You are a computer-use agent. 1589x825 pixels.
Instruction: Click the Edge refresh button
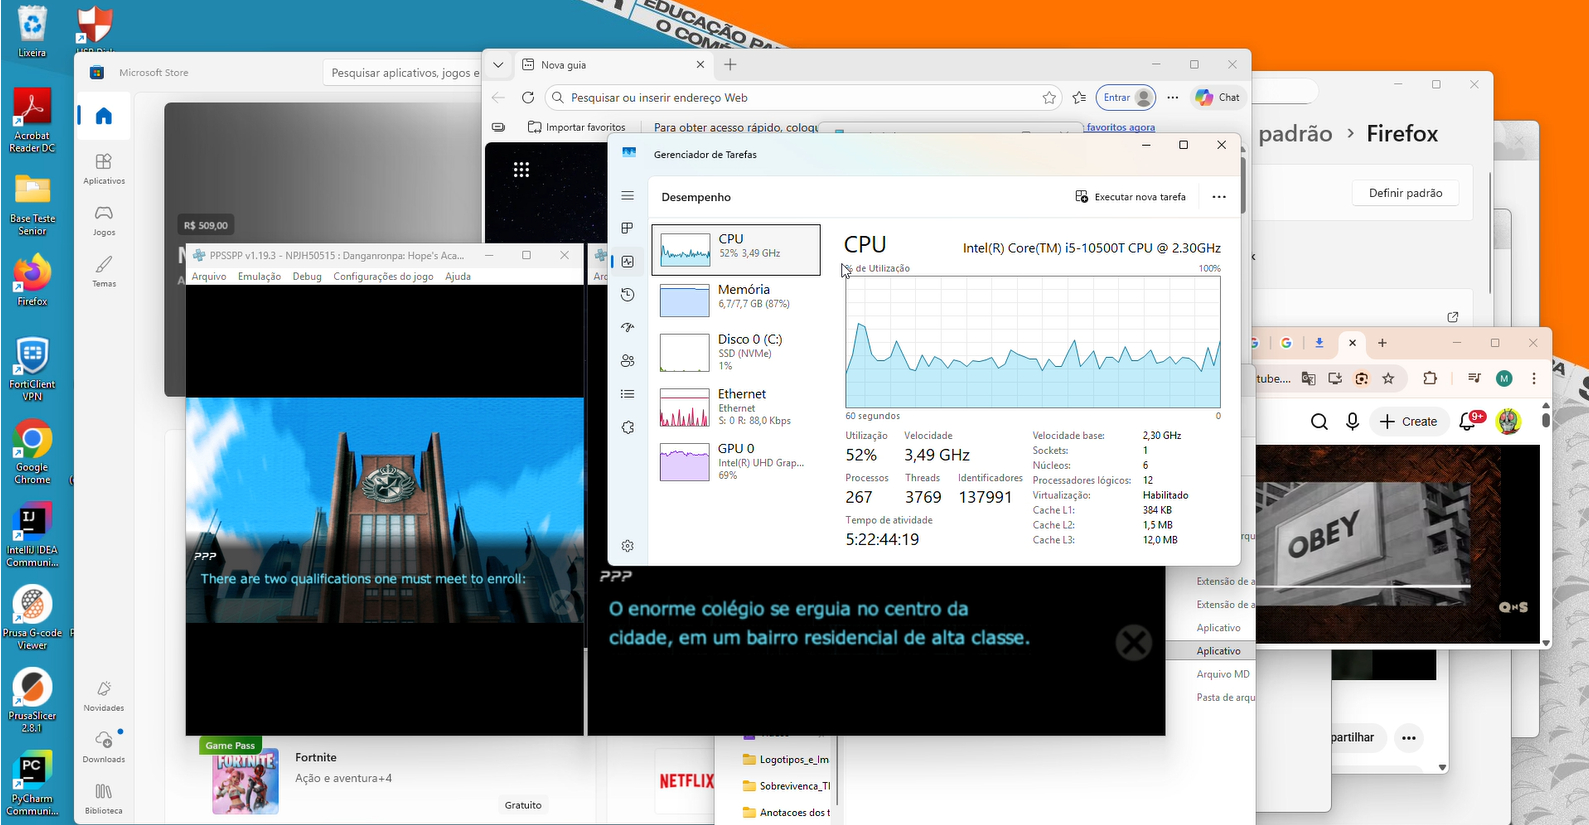(x=528, y=98)
